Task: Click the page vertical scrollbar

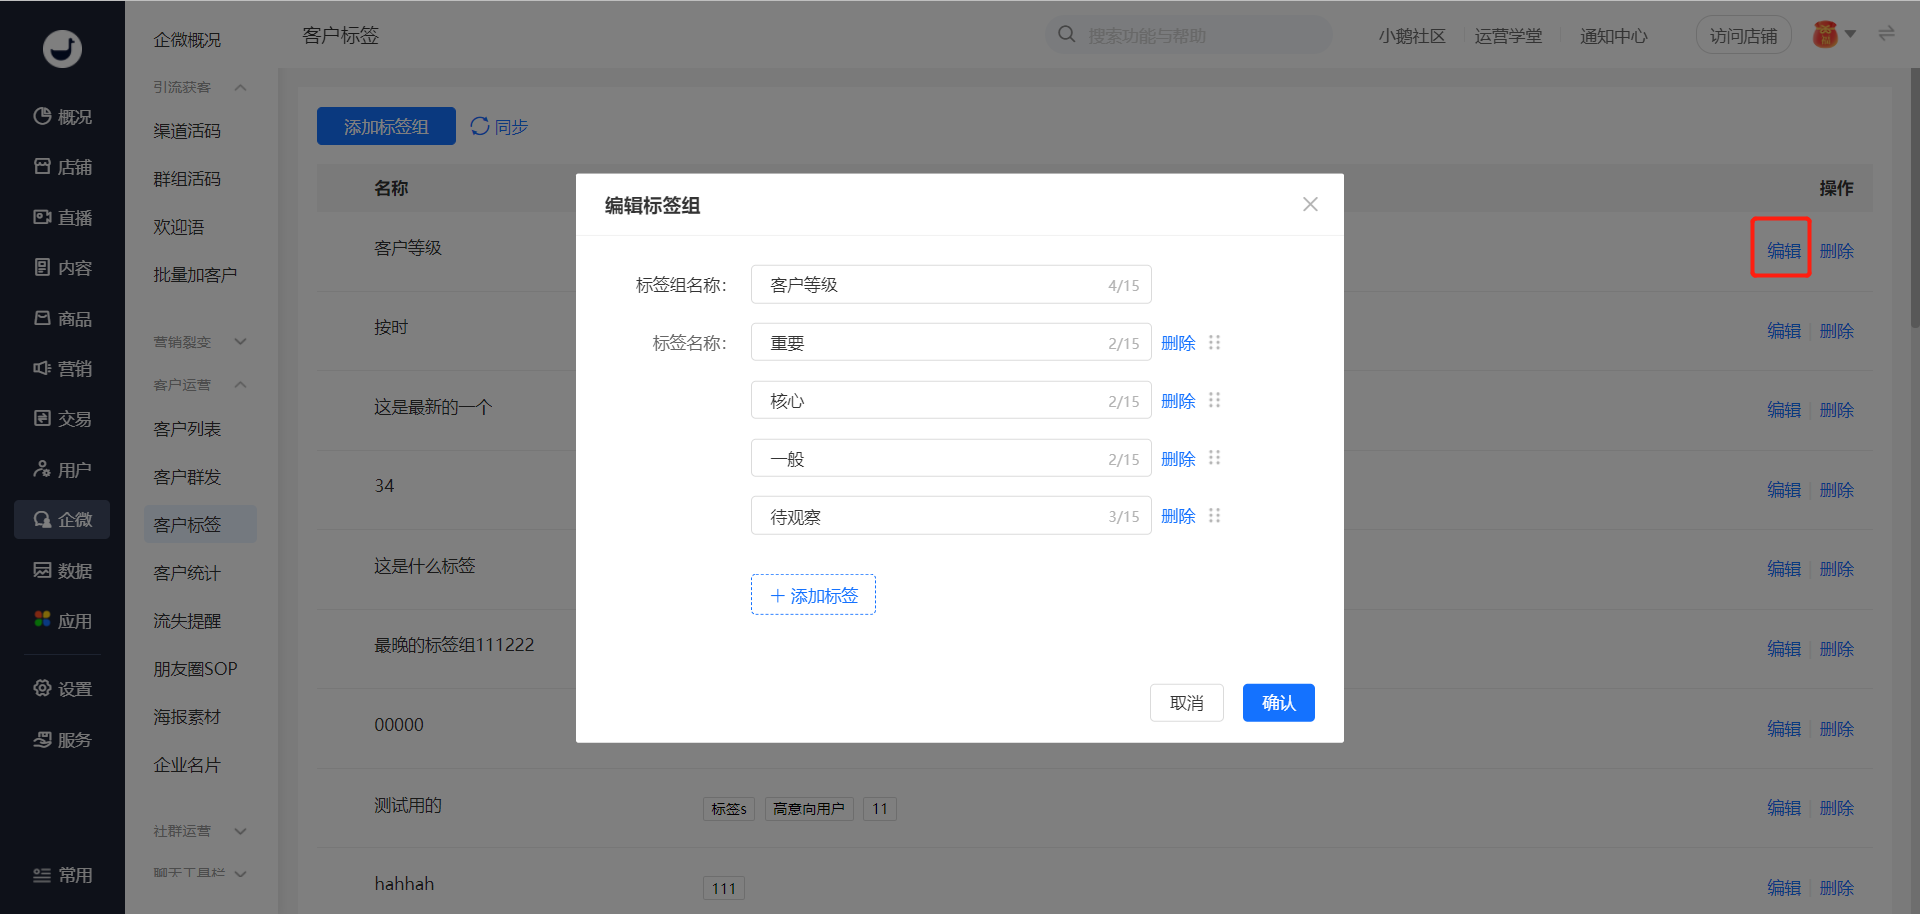Action: (x=1914, y=200)
